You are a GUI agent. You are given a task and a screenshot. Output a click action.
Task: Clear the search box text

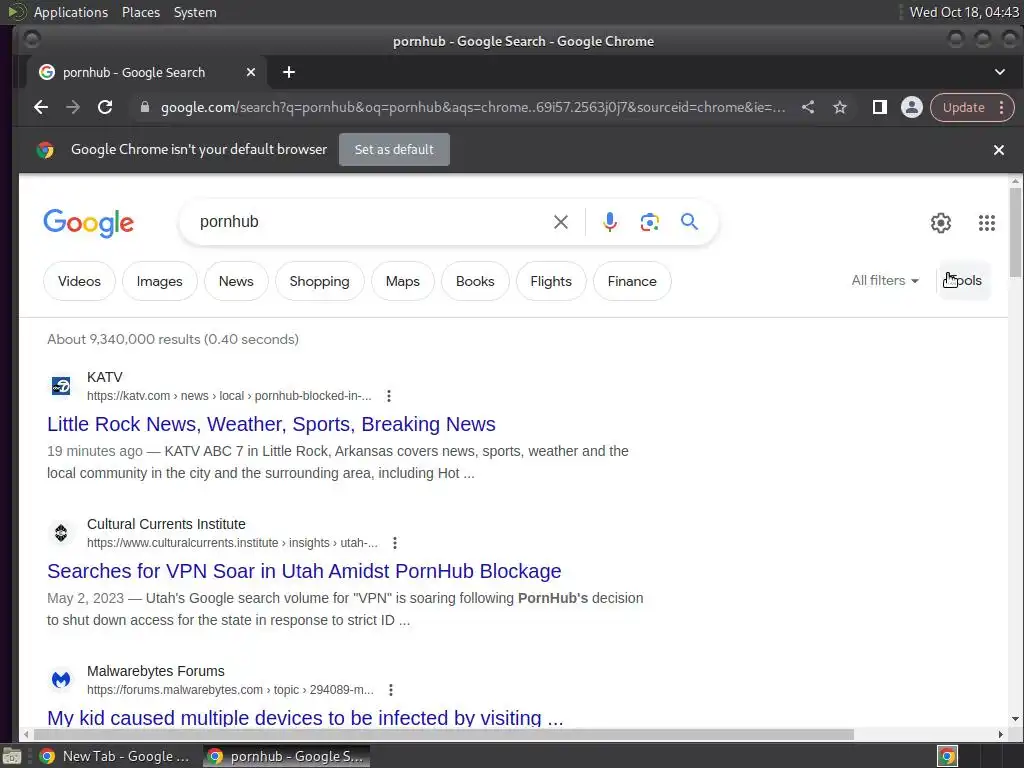560,222
